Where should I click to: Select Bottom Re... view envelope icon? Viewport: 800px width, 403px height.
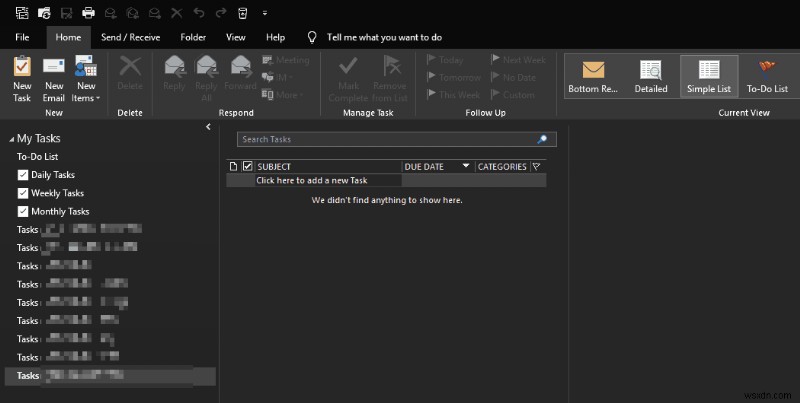point(593,70)
